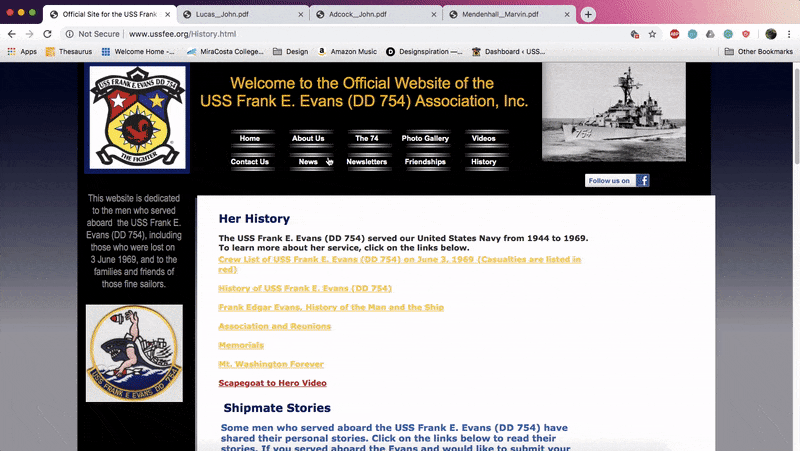
Task: Click the teal round extension icon beside Adblock
Action: pyautogui.click(x=692, y=34)
